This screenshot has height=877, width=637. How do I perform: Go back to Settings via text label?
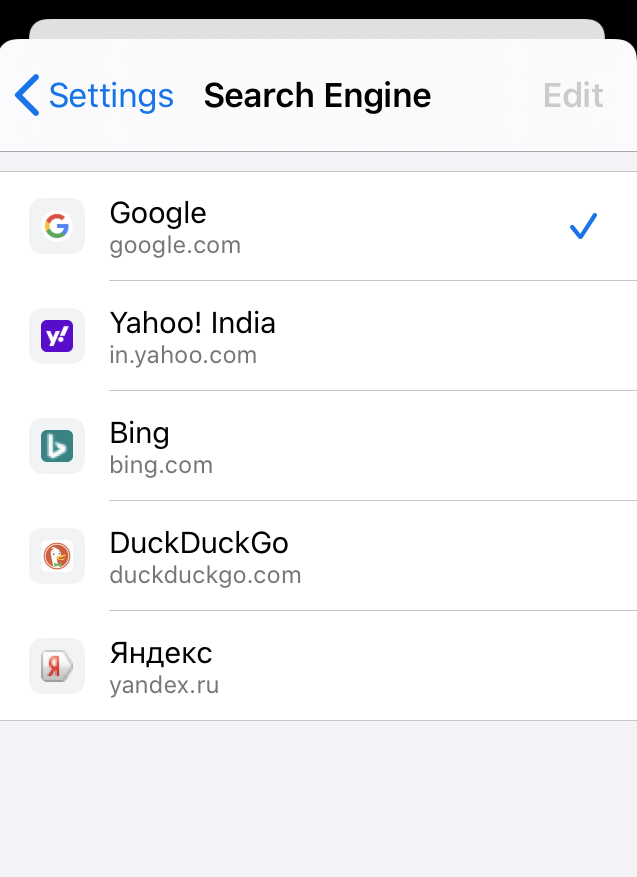pyautogui.click(x=111, y=96)
